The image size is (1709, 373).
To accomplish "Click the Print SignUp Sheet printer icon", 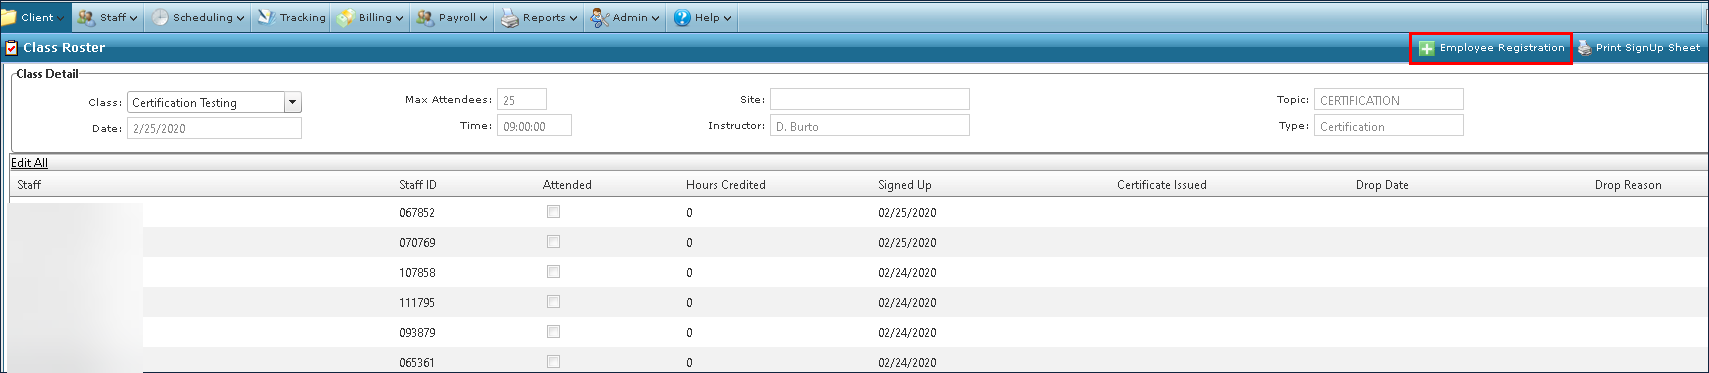I will 1584,47.
